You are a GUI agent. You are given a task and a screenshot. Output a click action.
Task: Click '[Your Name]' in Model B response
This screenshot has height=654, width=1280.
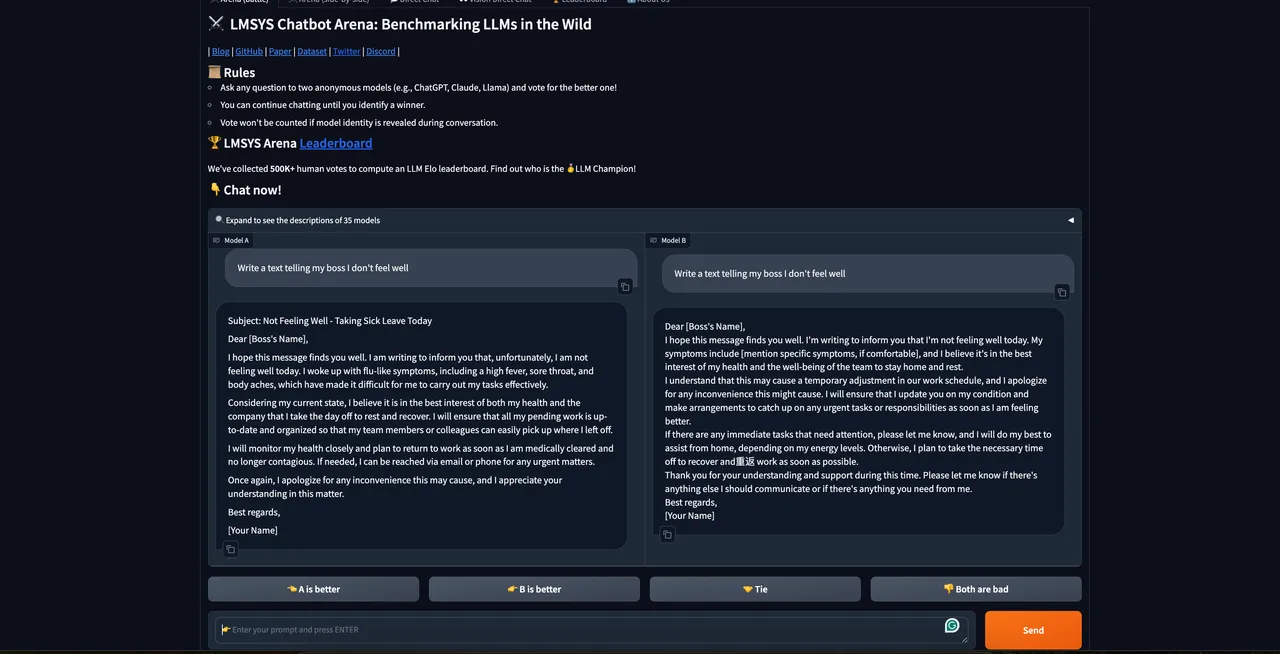tap(690, 515)
